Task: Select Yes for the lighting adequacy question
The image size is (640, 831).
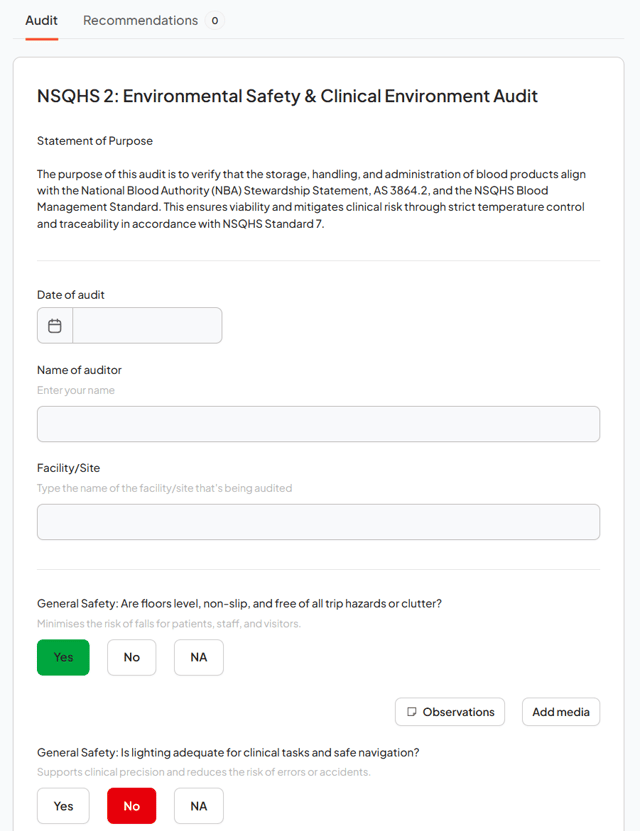Action: coord(63,805)
